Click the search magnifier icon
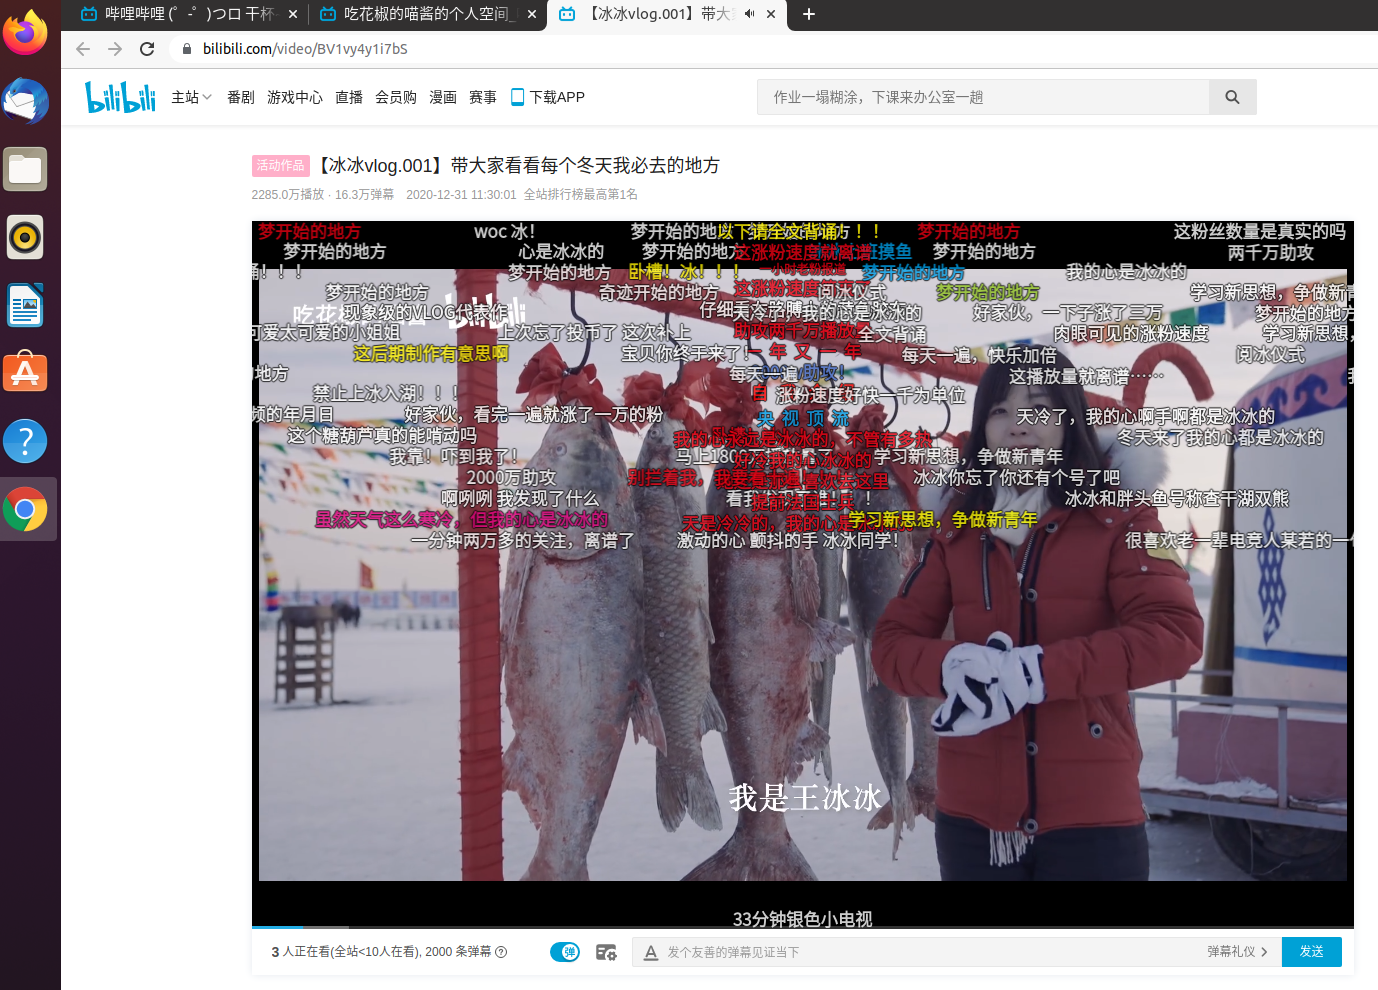This screenshot has width=1378, height=990. pyautogui.click(x=1232, y=96)
